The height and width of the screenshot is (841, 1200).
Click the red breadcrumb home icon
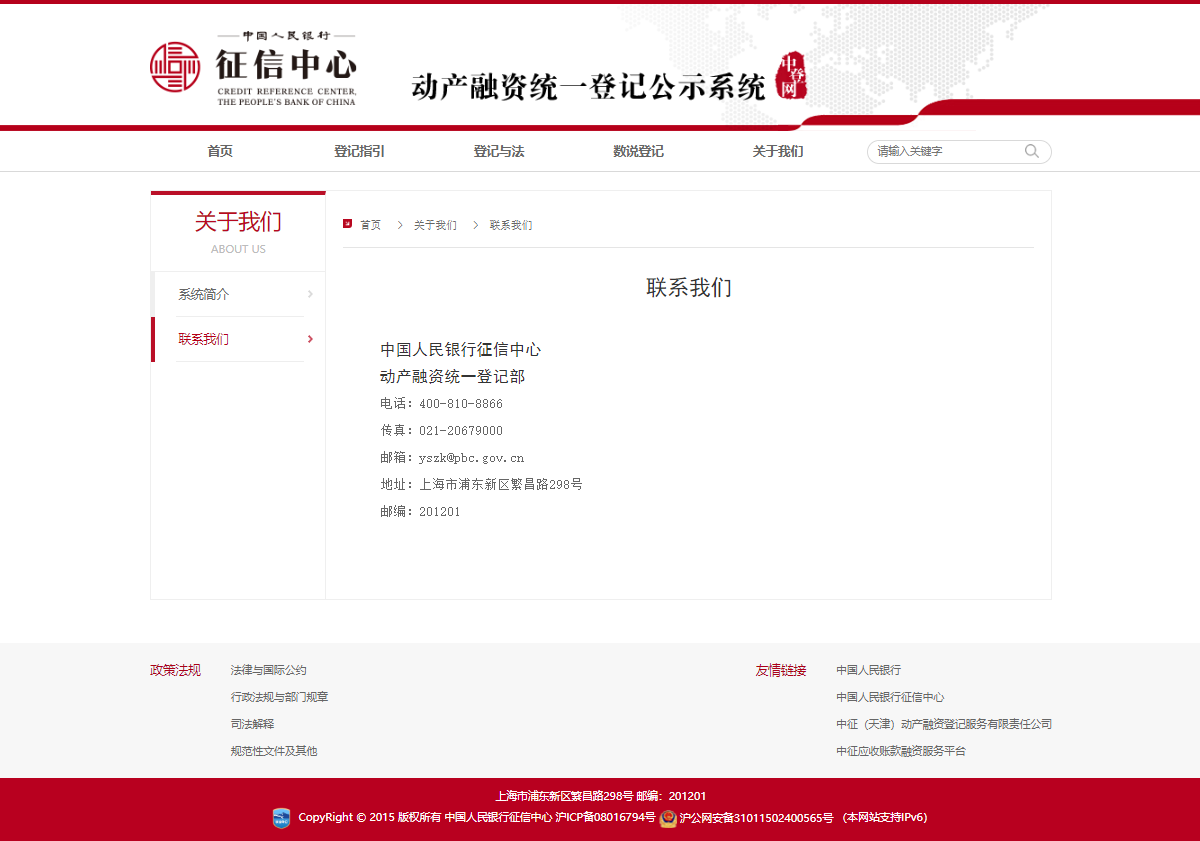pos(347,224)
